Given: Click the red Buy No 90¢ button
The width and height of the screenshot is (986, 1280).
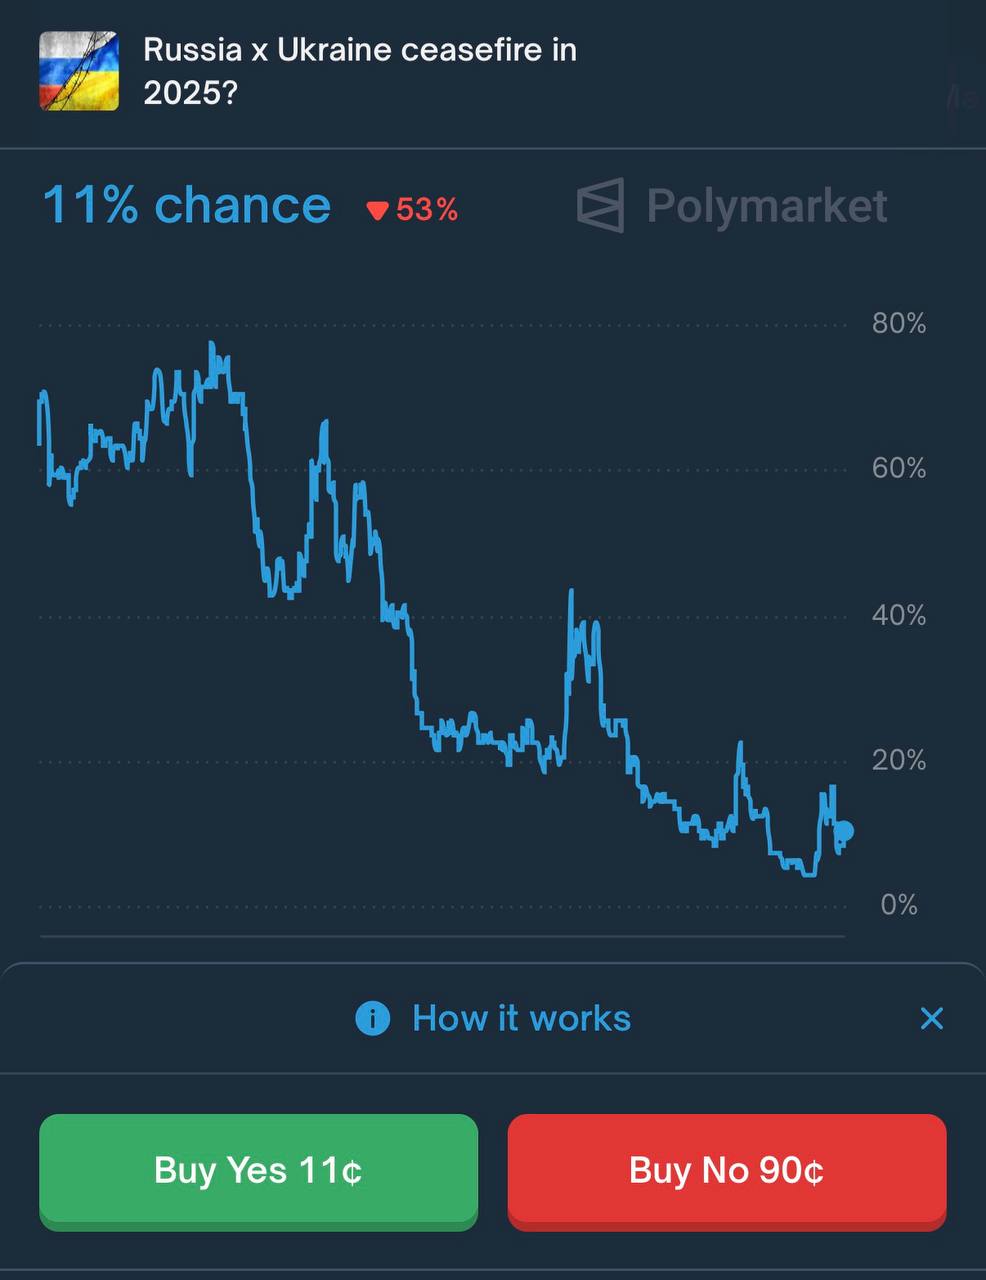Looking at the screenshot, I should coord(727,1171).
